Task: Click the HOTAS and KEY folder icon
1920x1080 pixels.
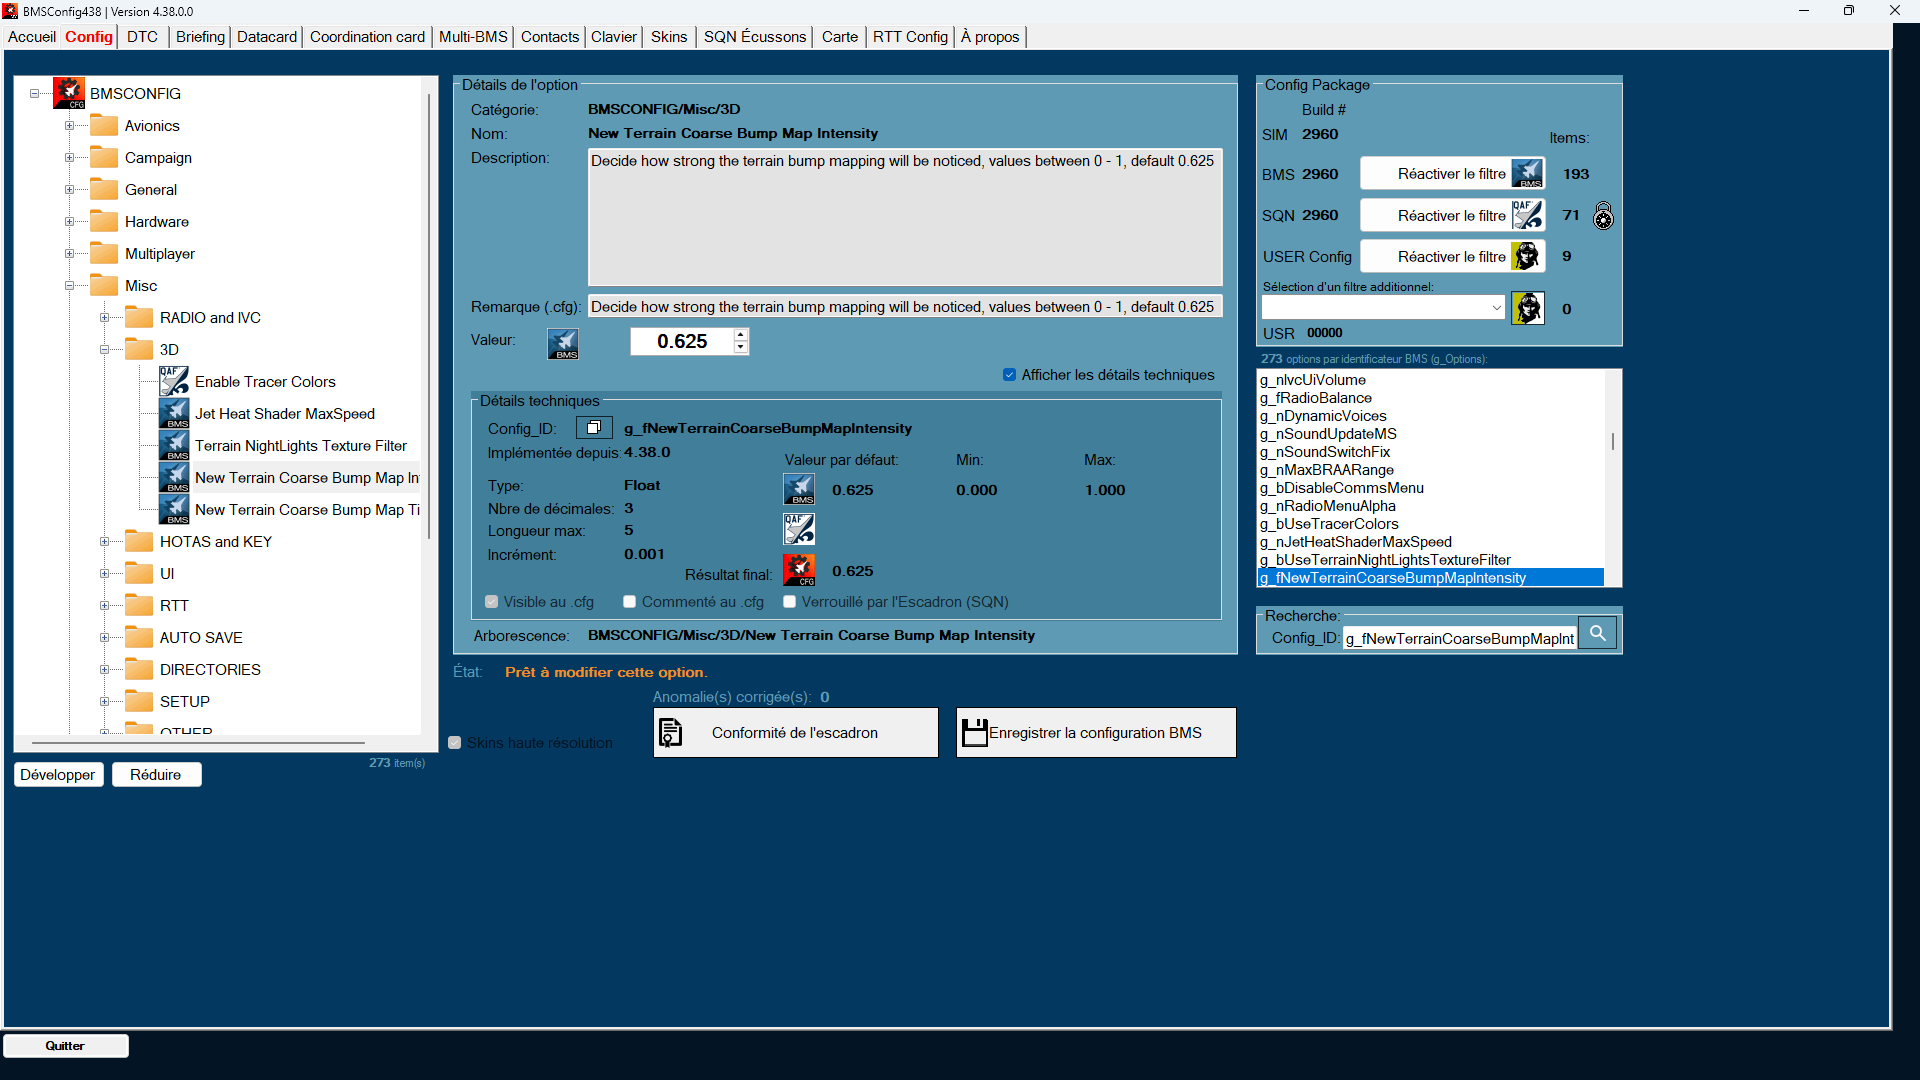Action: coord(139,542)
